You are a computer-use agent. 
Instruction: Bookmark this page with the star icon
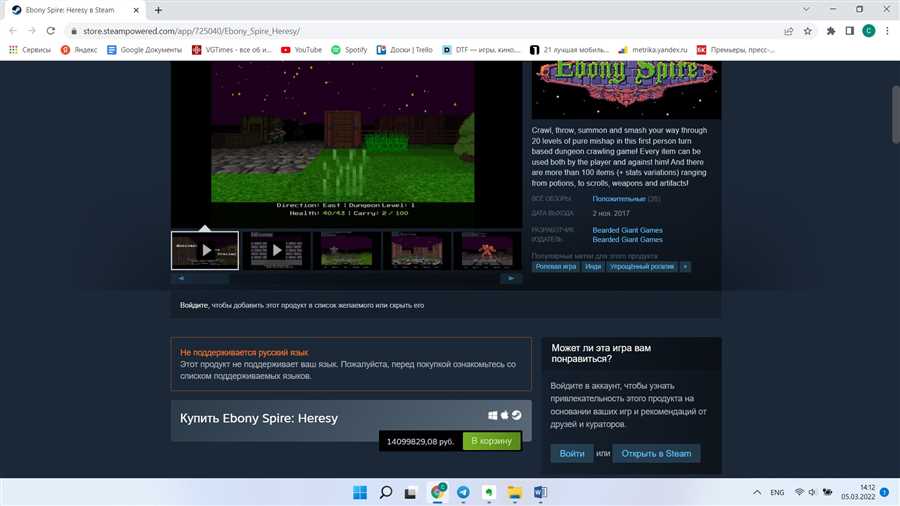tap(808, 31)
